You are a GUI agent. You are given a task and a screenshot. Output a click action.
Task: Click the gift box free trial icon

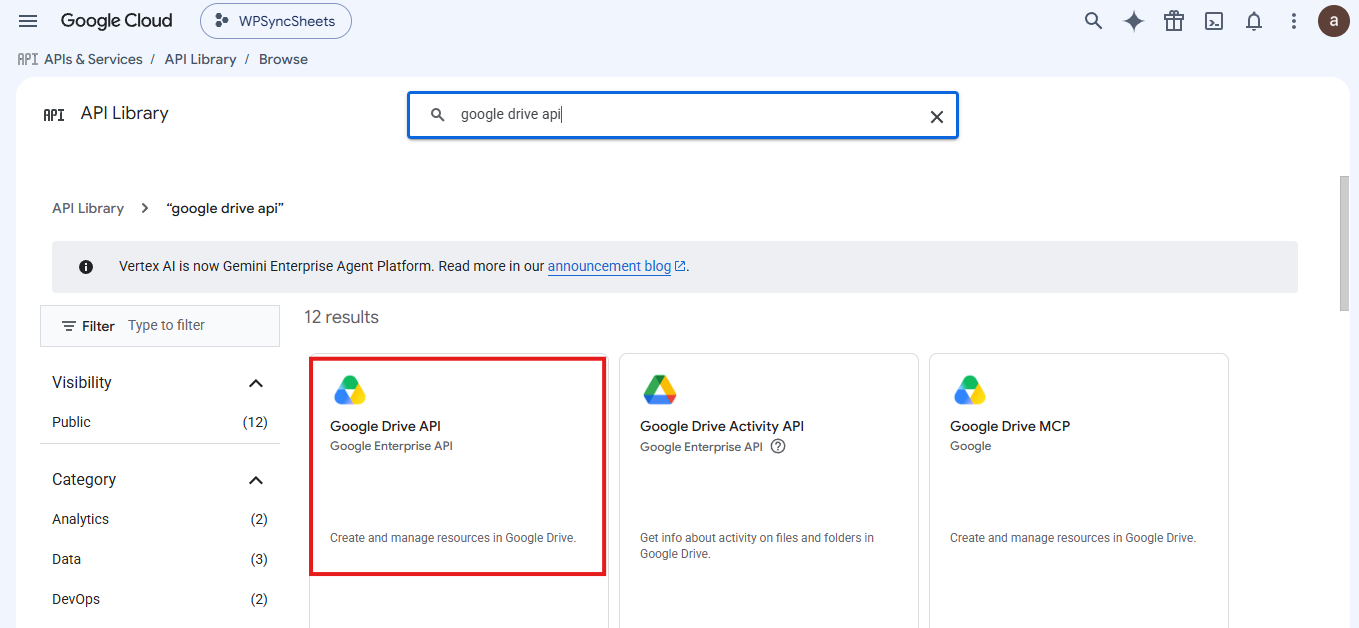[x=1174, y=21]
